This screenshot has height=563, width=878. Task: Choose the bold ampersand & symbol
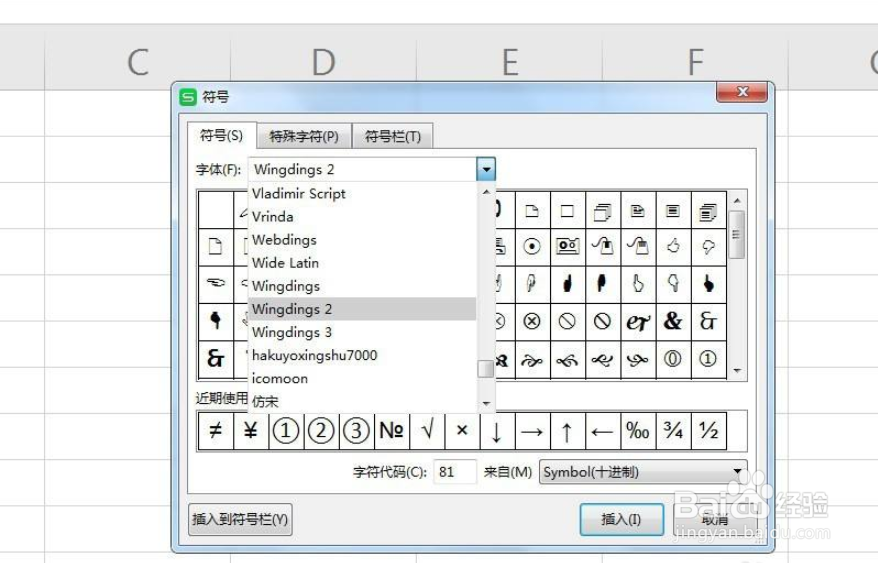coord(673,321)
